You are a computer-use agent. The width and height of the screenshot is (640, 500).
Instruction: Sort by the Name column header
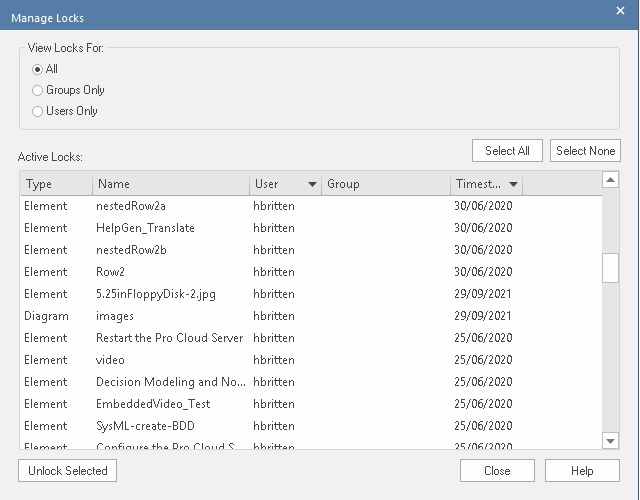pyautogui.click(x=170, y=184)
